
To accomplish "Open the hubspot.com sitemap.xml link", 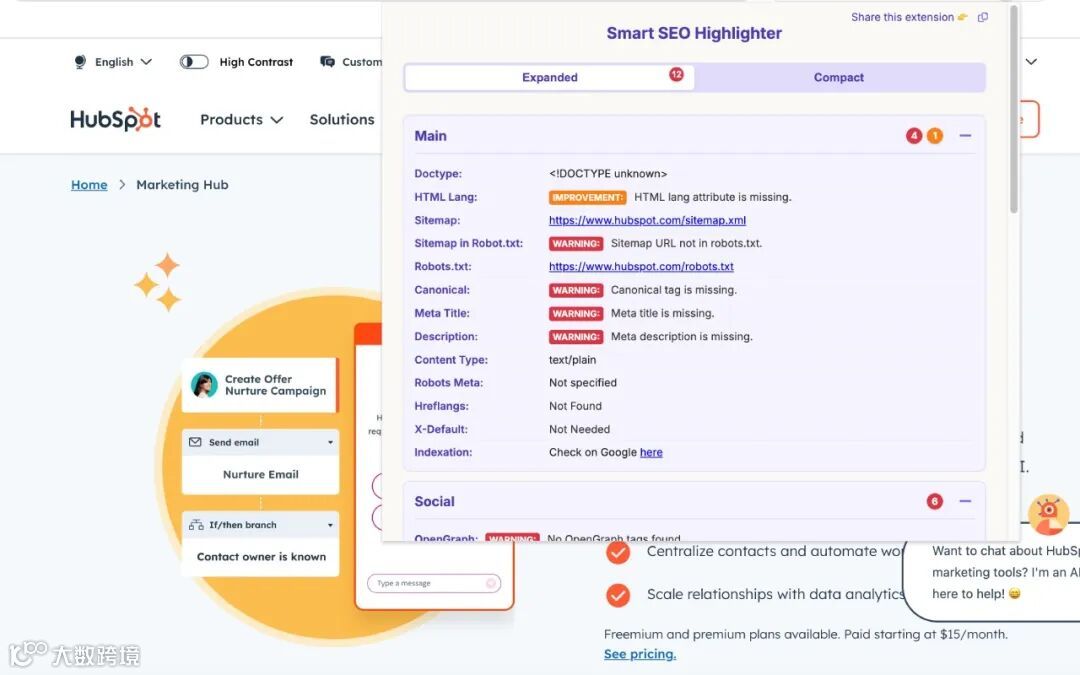I will pyautogui.click(x=647, y=220).
